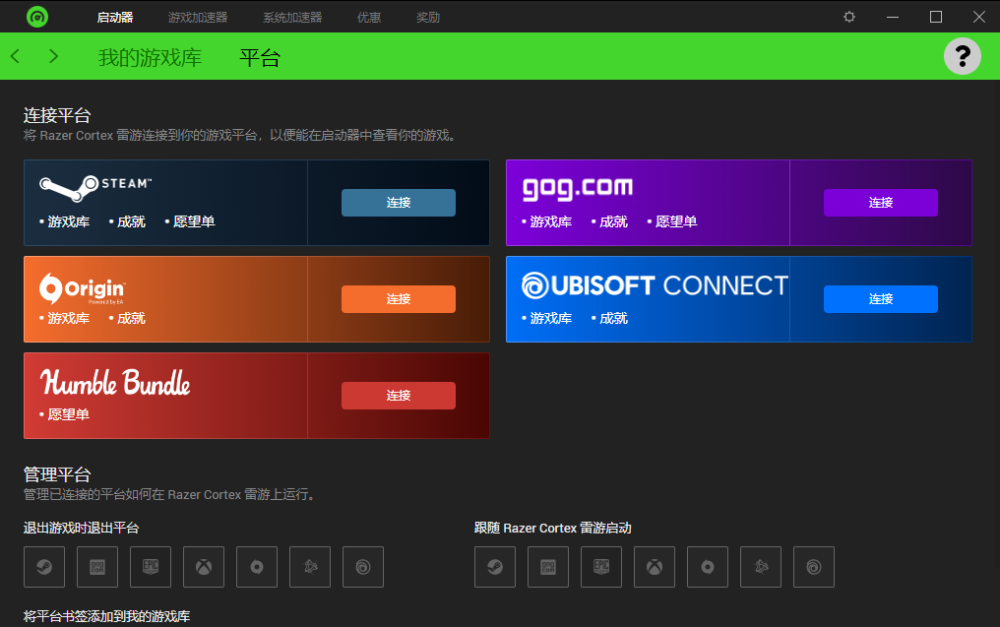Click 连接 on the Humble Bundle card
This screenshot has height=627, width=1000.
399,395
